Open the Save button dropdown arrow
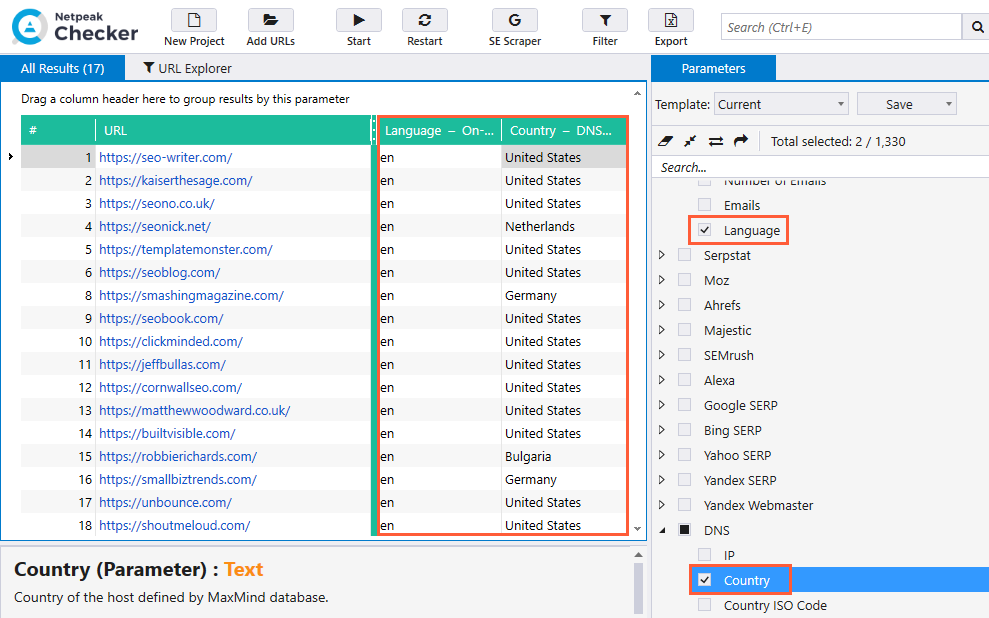The width and height of the screenshot is (989, 618). [x=949, y=104]
